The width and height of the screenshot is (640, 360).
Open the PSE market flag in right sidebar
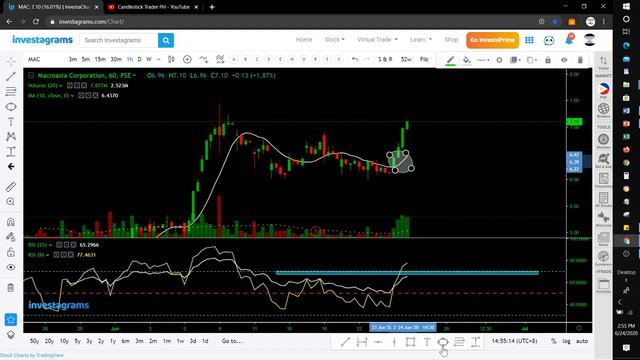pos(603,90)
